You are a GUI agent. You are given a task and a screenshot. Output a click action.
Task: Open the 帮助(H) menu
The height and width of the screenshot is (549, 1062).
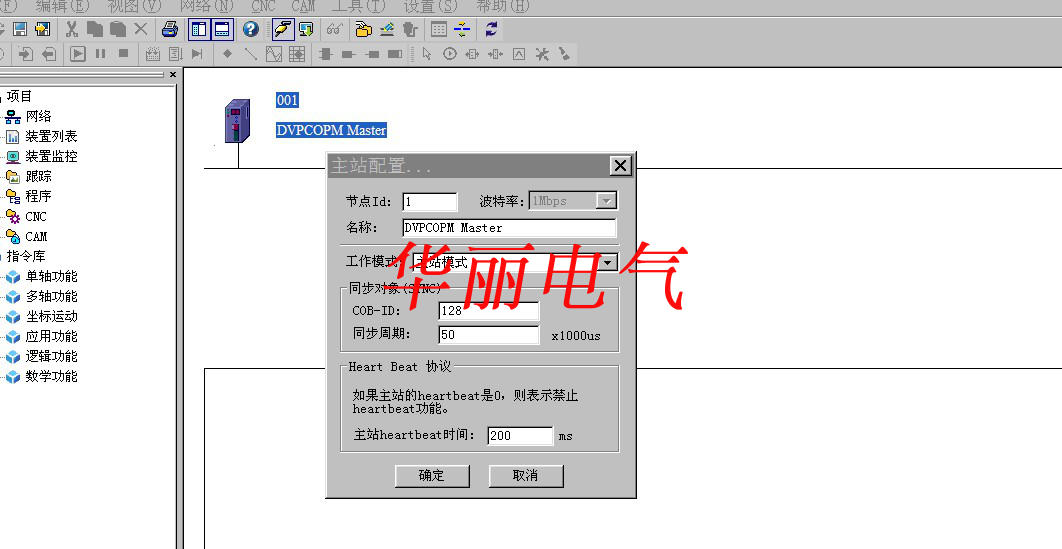pos(503,6)
